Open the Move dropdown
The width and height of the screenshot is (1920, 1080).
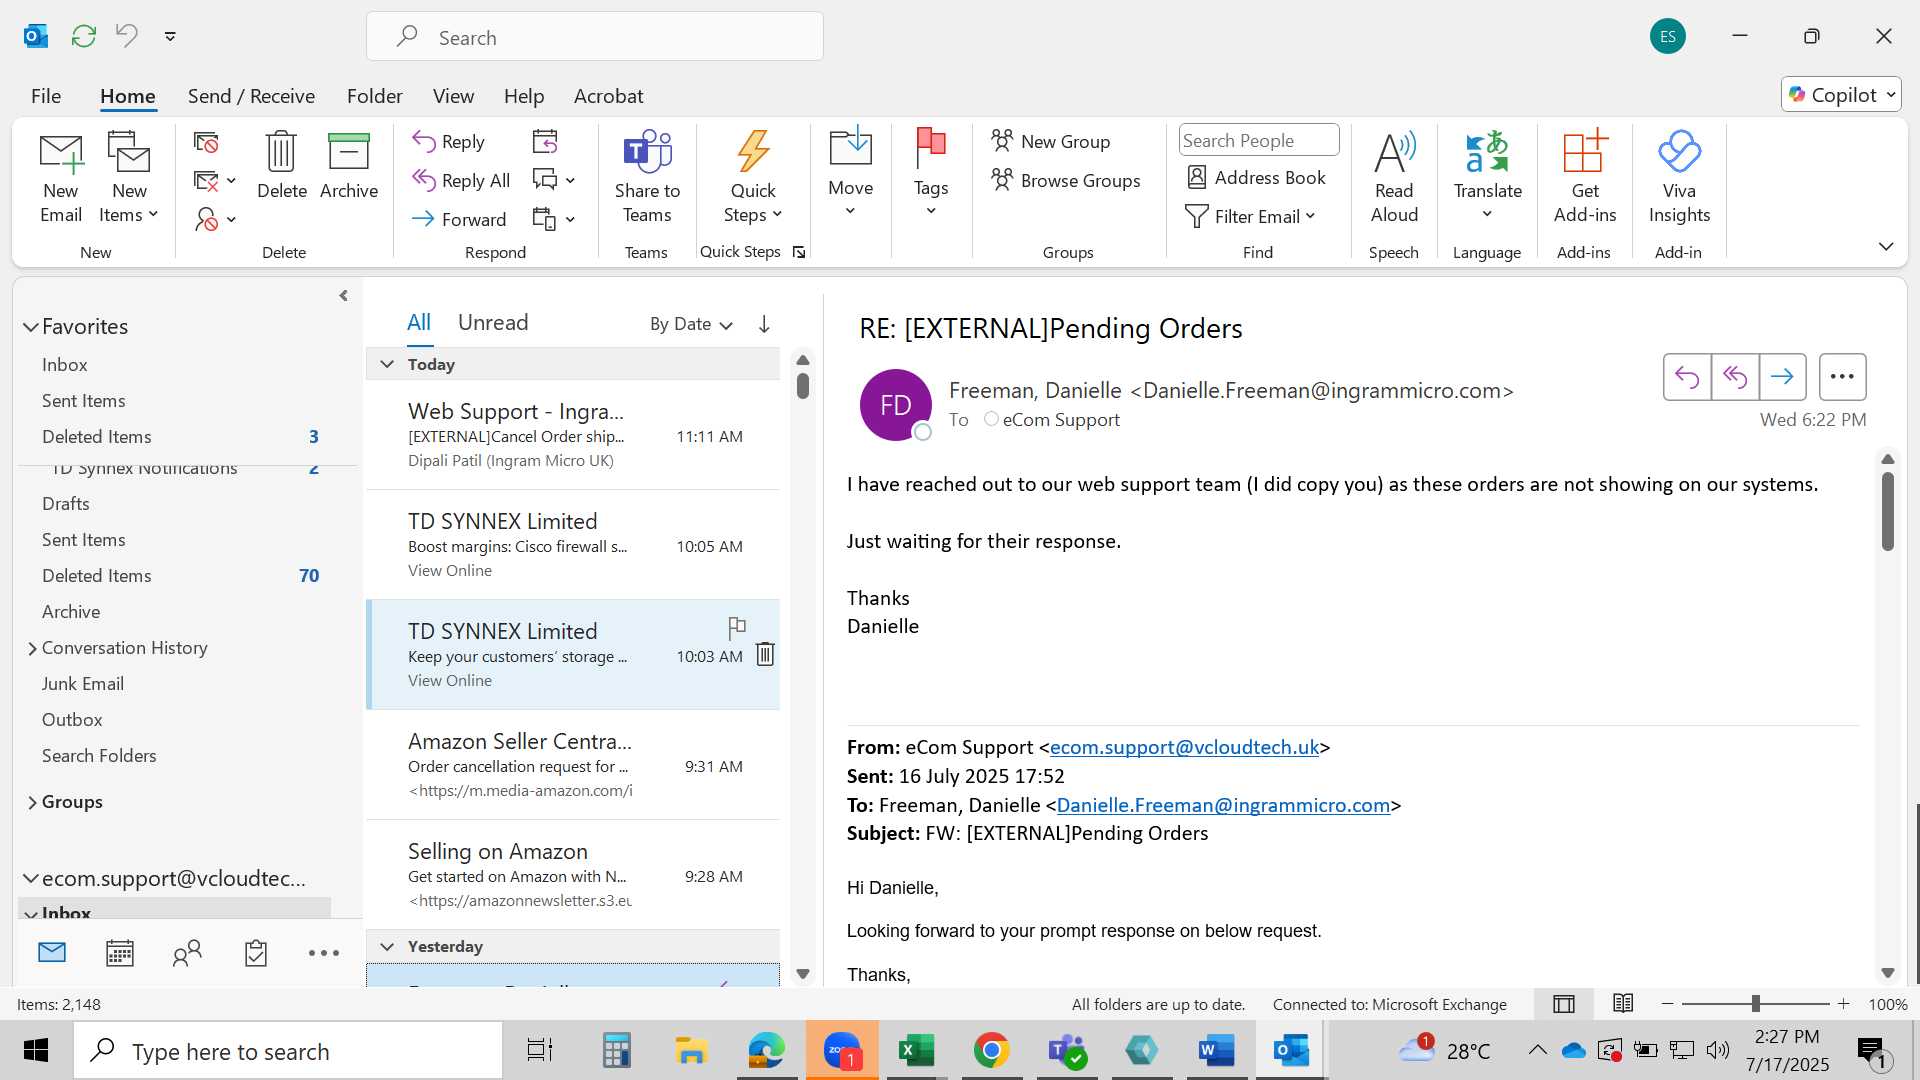pyautogui.click(x=850, y=172)
